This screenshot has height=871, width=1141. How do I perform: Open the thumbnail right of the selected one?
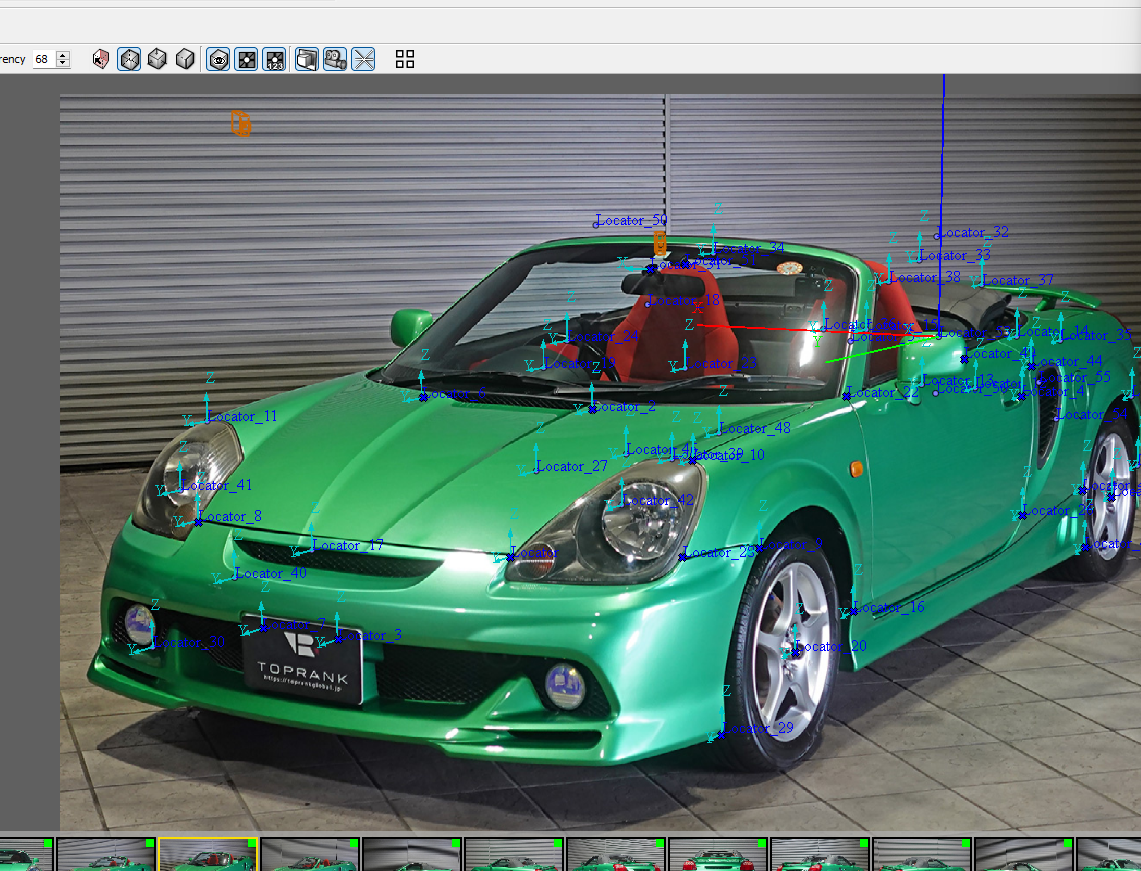(310, 855)
